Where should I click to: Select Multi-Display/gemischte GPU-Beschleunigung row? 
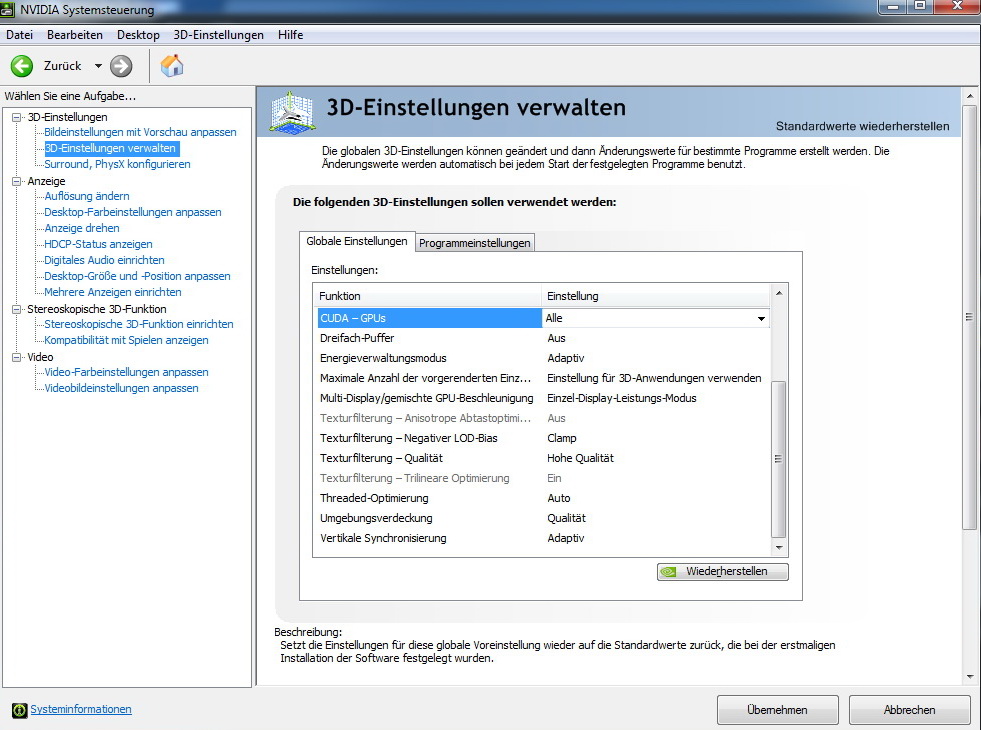click(x=543, y=398)
